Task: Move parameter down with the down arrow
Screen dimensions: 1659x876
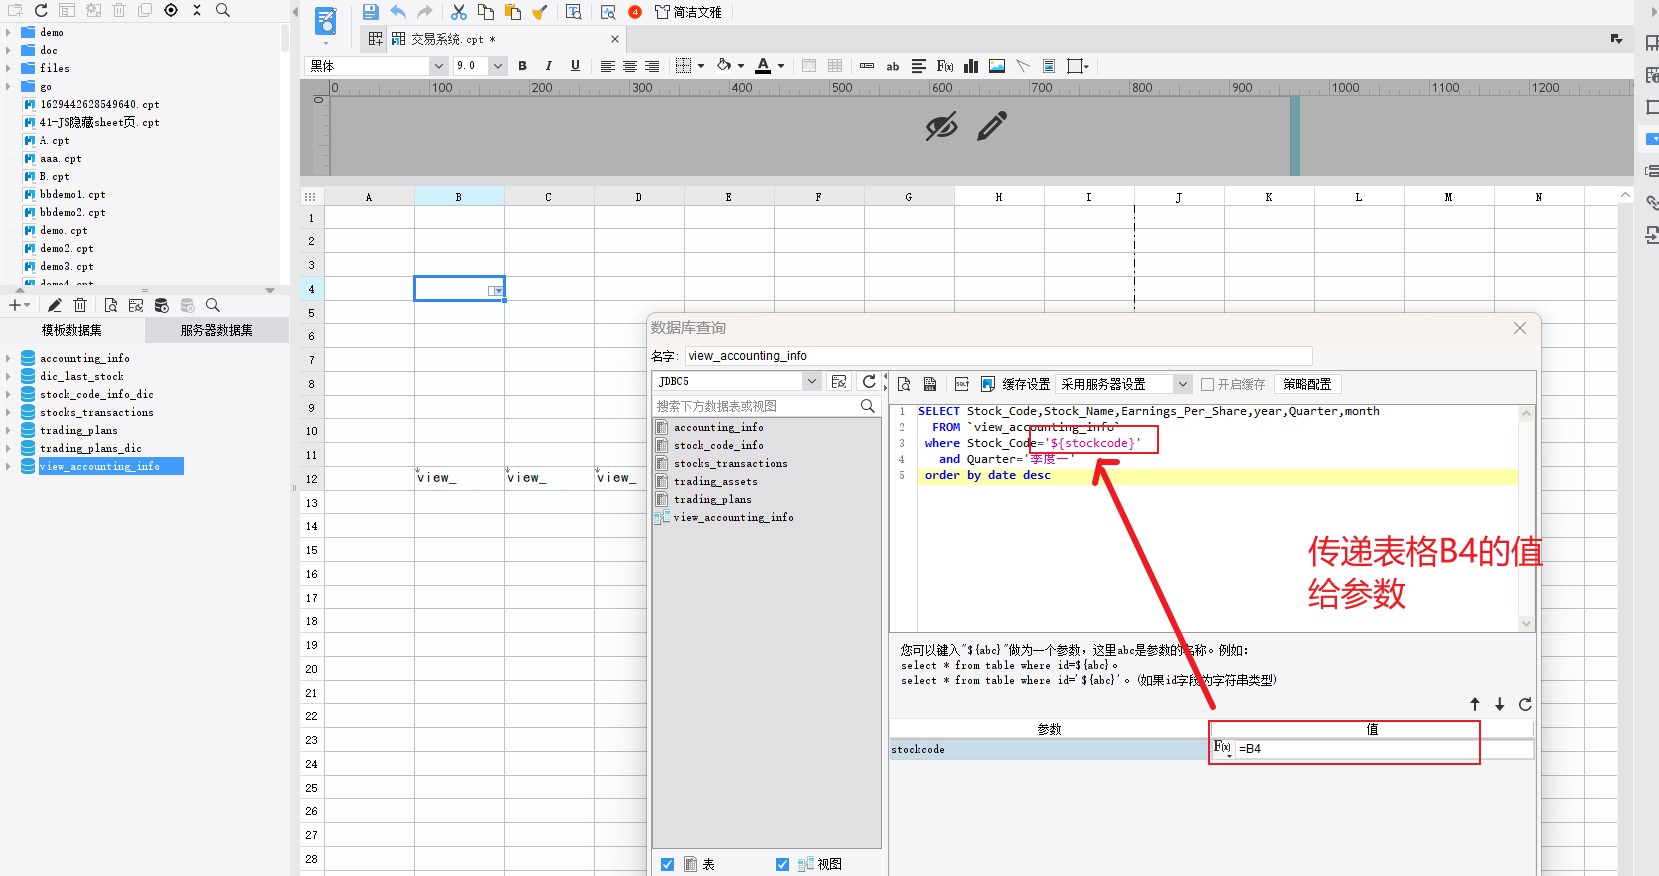Action: 1500,704
